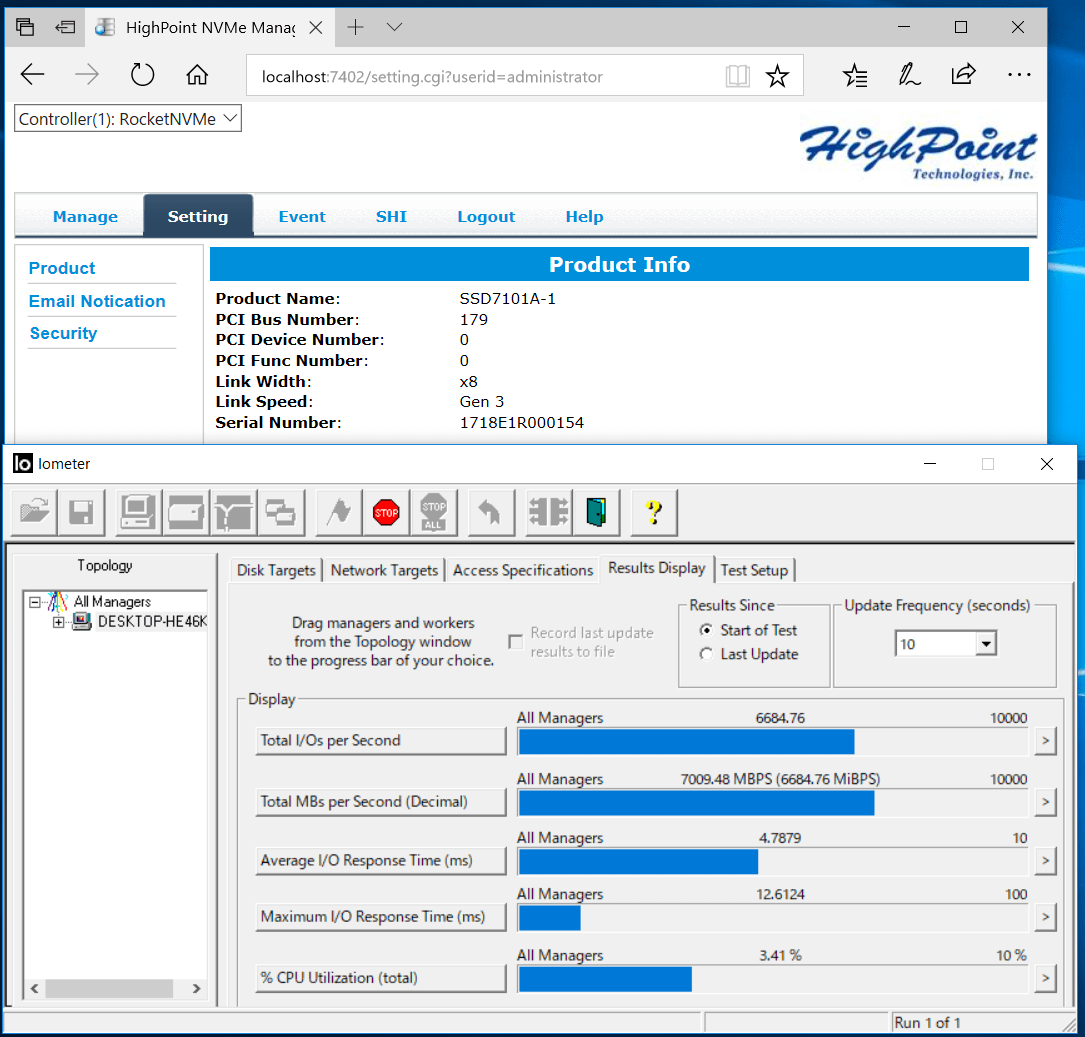Start a new manager in Iometer toolbar

pyautogui.click(x=138, y=513)
